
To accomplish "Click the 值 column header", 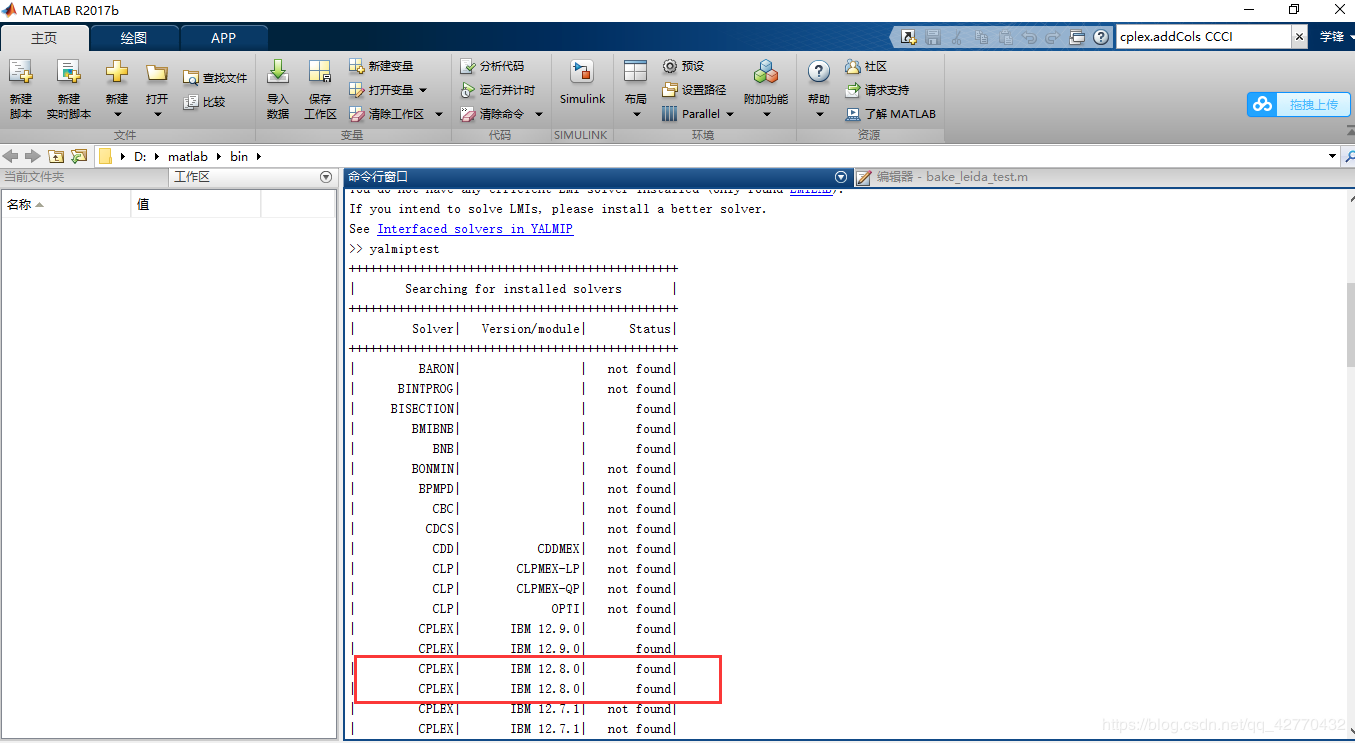I will coord(196,204).
